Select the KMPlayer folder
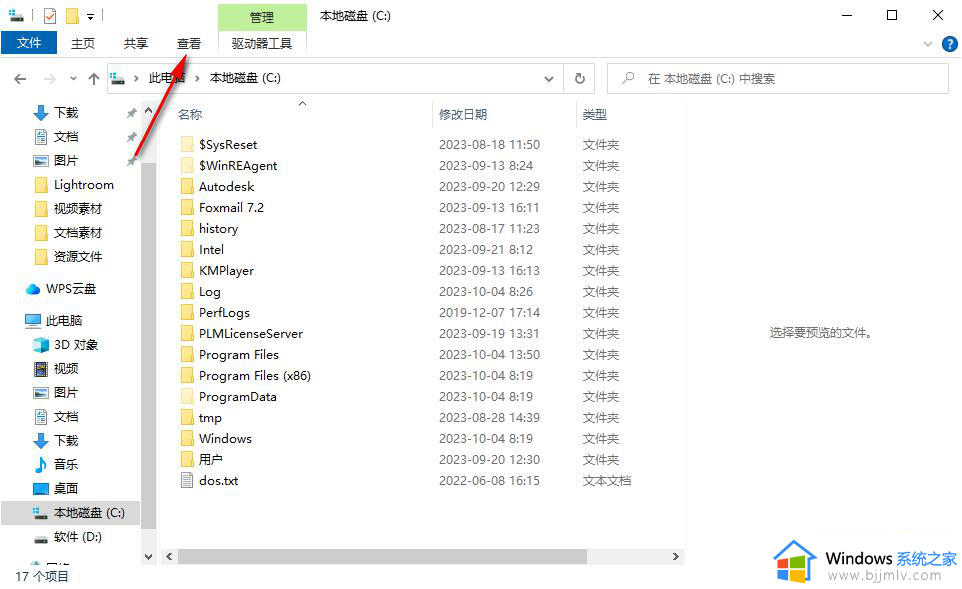The width and height of the screenshot is (962, 589). (x=226, y=271)
